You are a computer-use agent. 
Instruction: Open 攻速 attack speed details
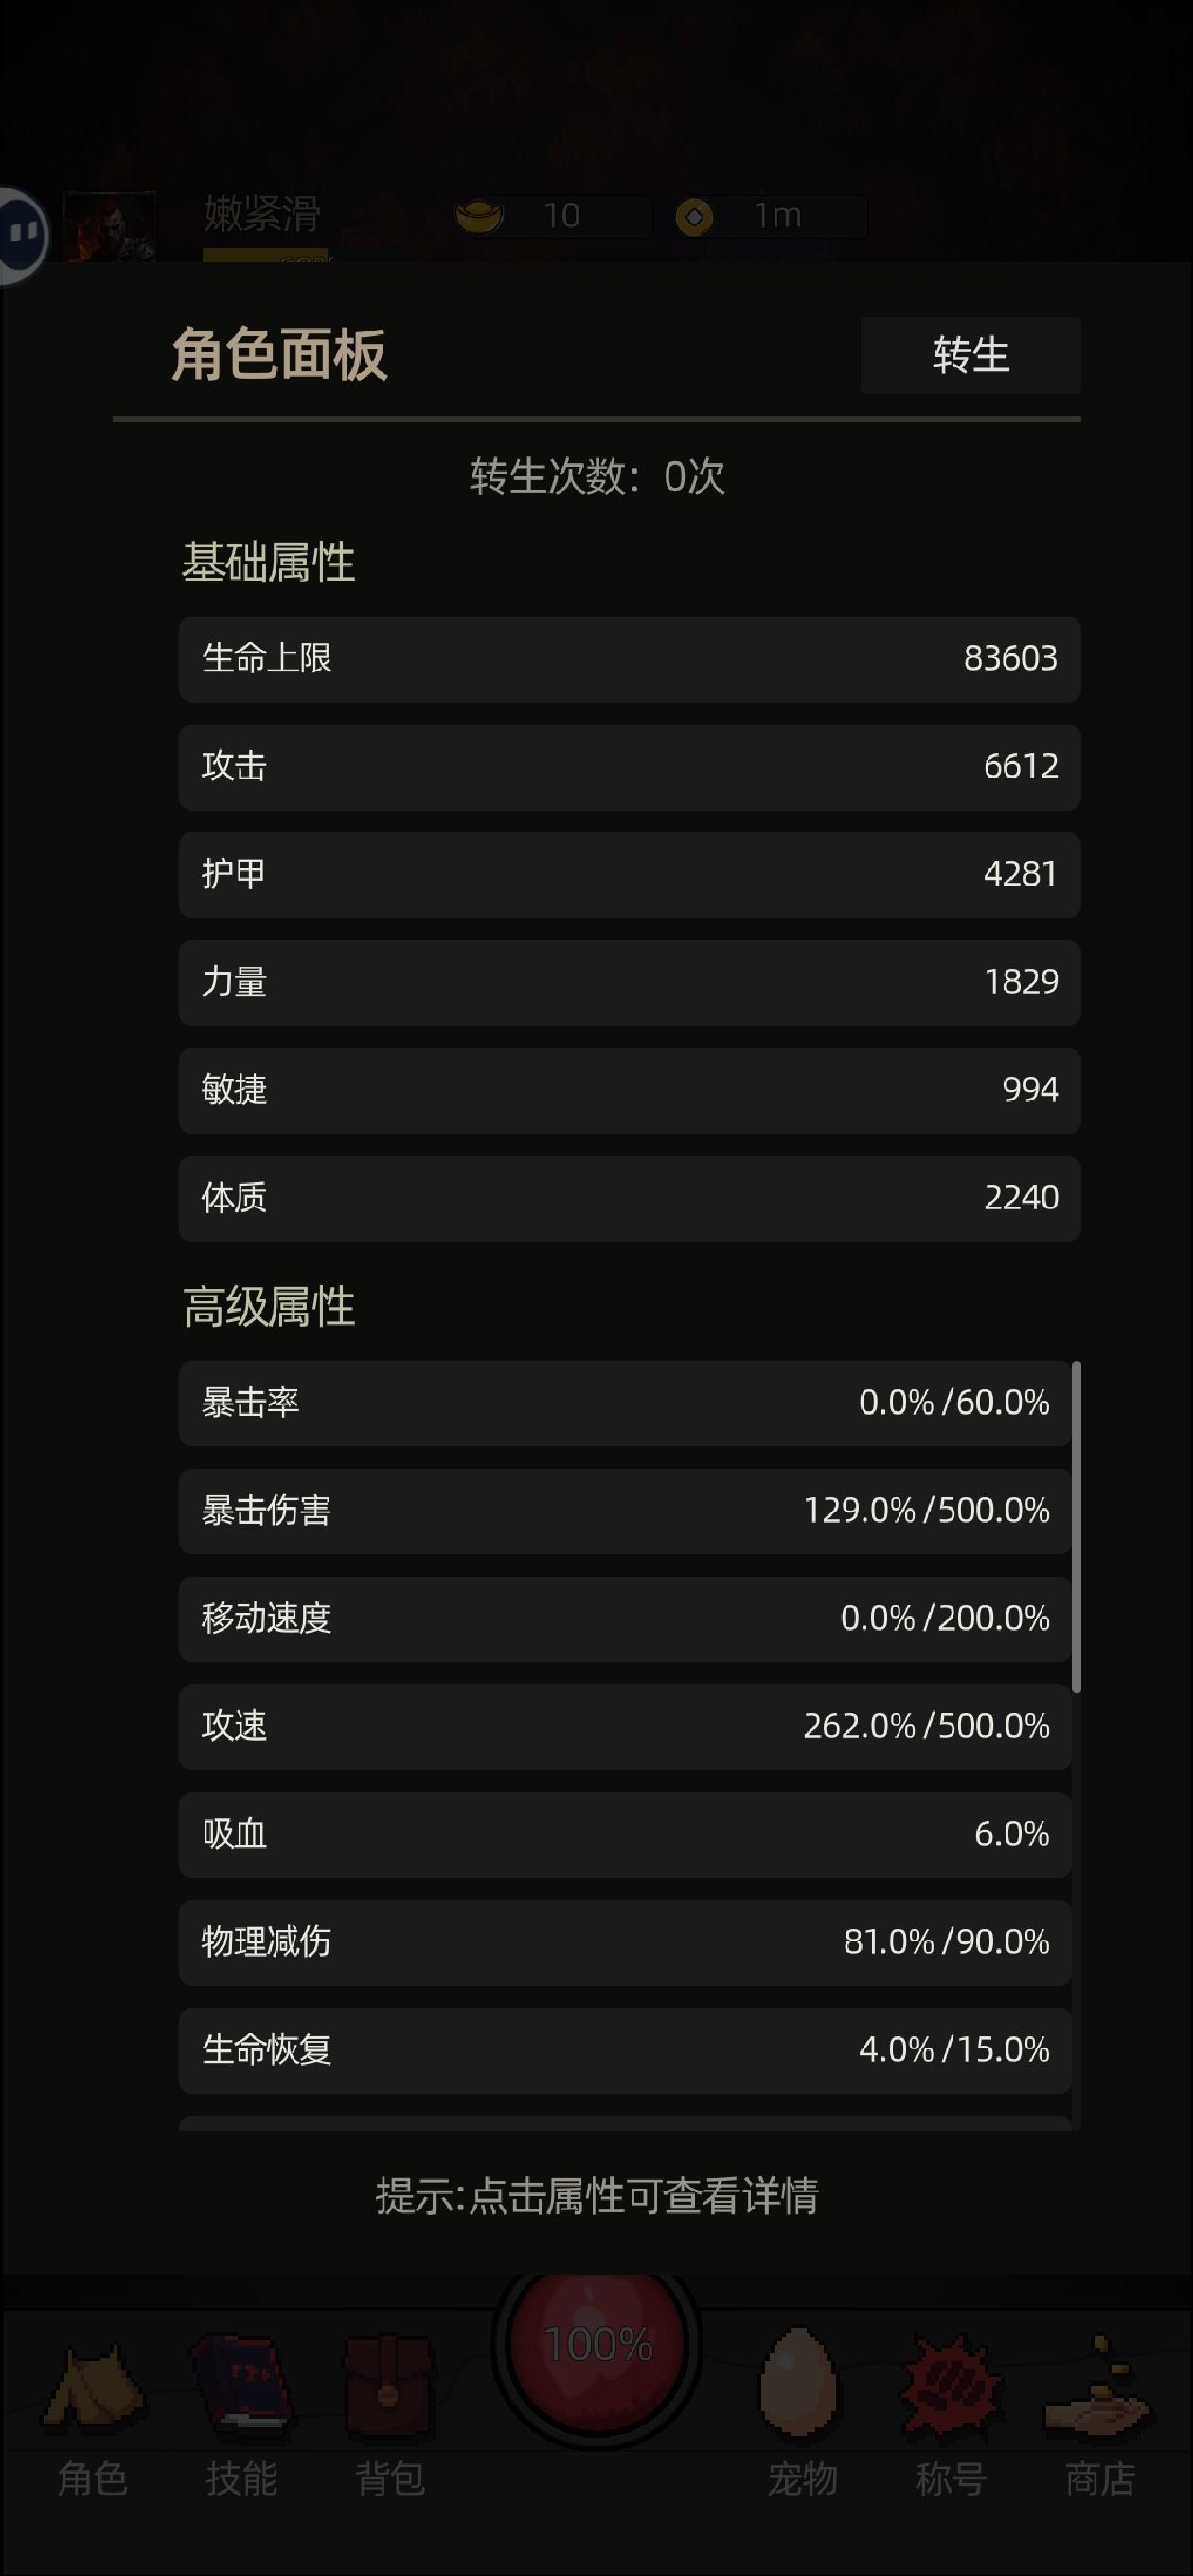tap(625, 1727)
